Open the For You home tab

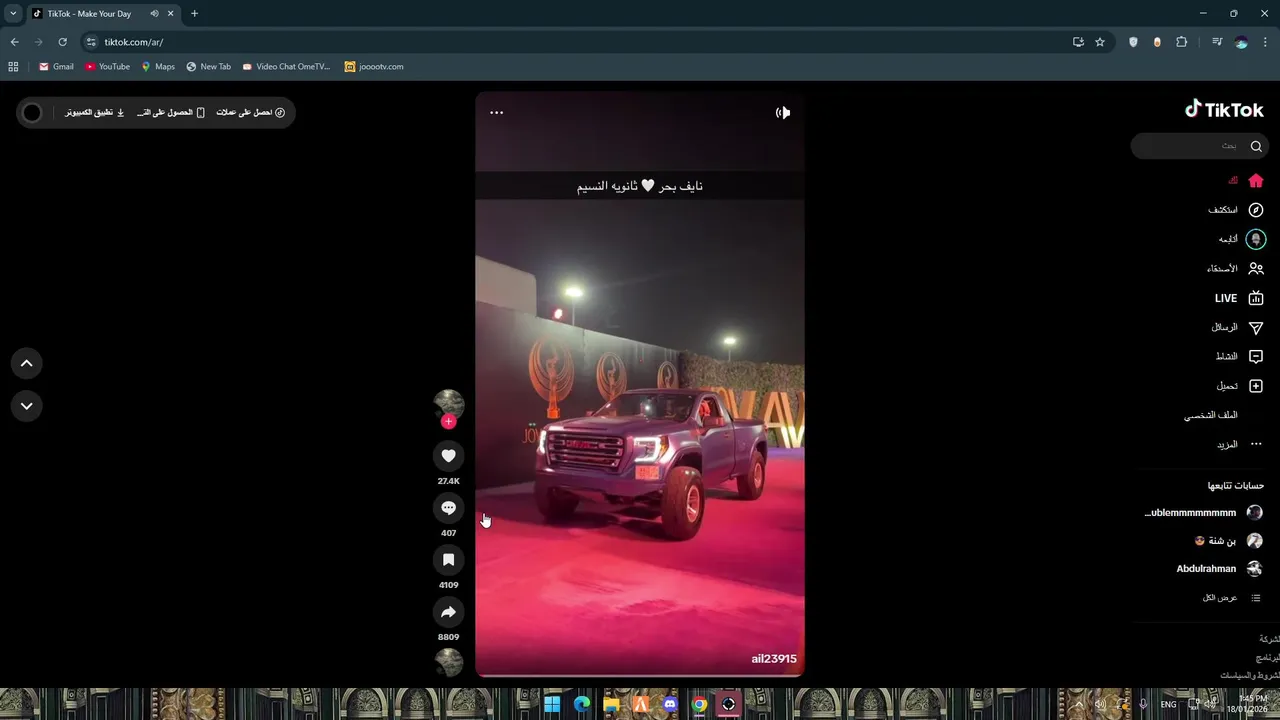1246,181
